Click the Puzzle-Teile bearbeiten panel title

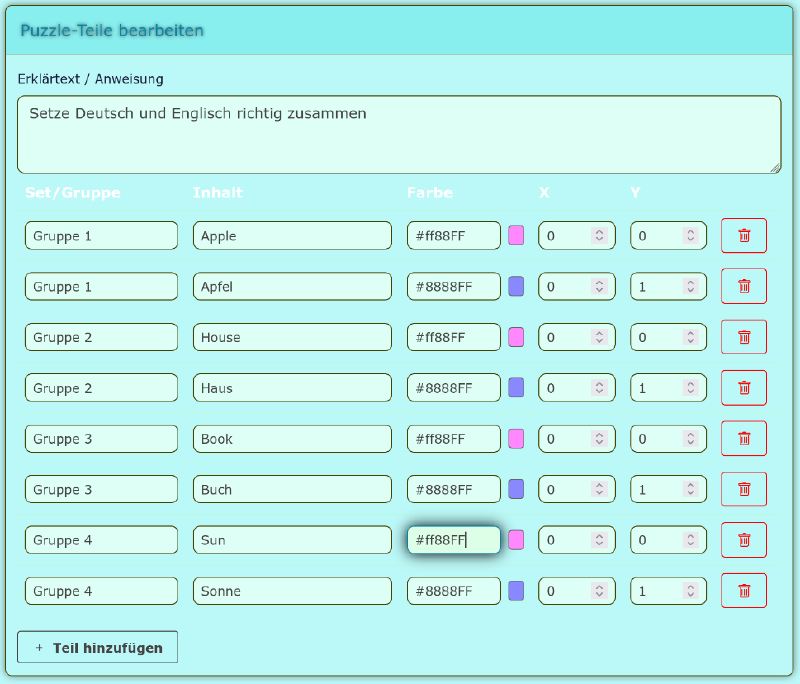[112, 31]
